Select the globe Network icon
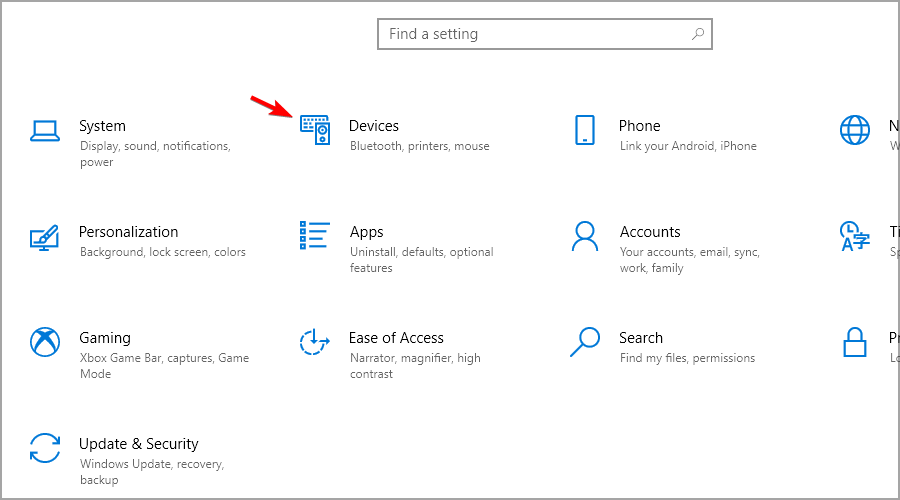This screenshot has height=500, width=900. coord(855,130)
